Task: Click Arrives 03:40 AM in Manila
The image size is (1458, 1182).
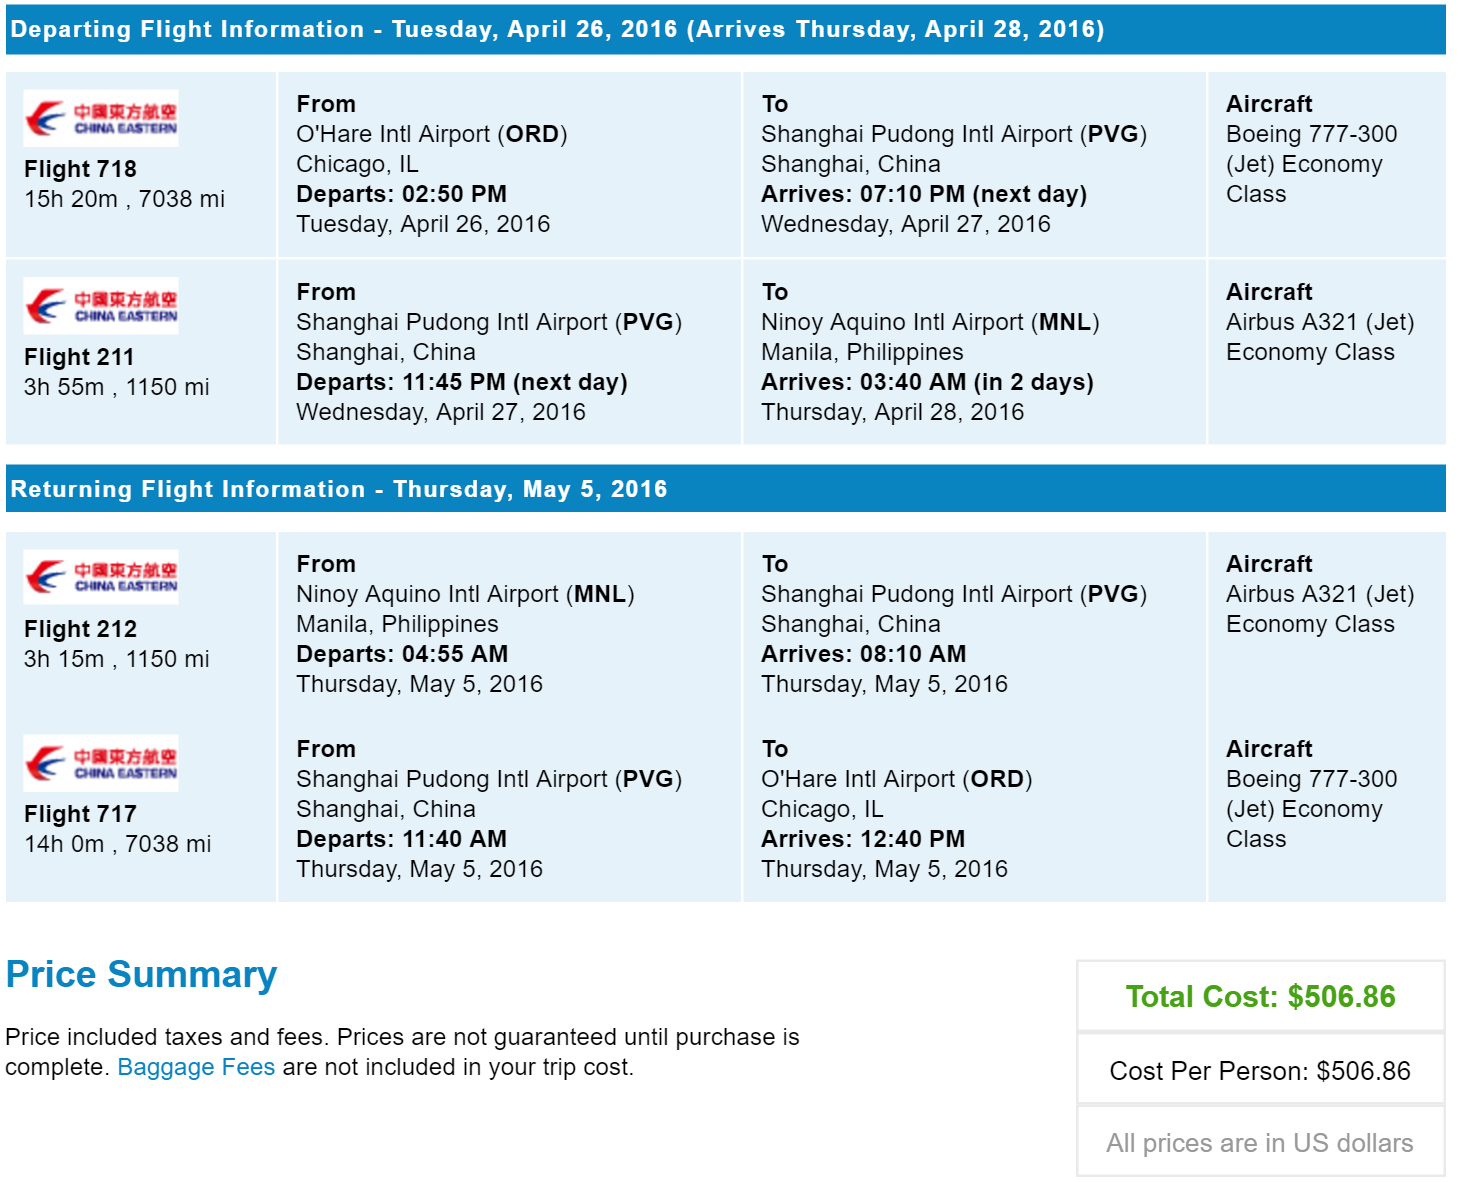Action: (x=927, y=382)
